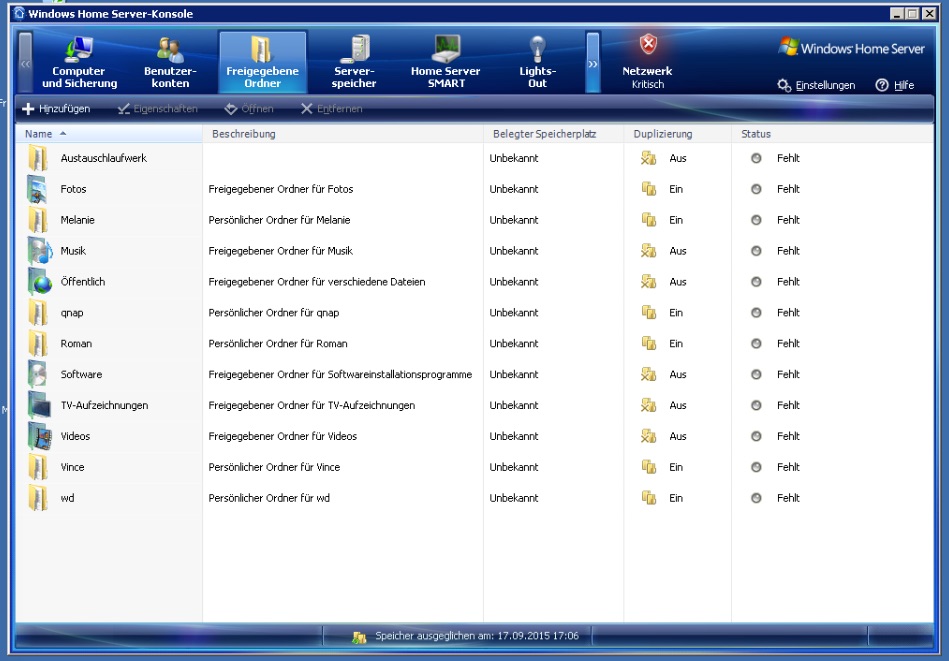
Task: Select "Freigegebener Ordner für Softwareinstallationsprogramme" text
Action: 340,374
